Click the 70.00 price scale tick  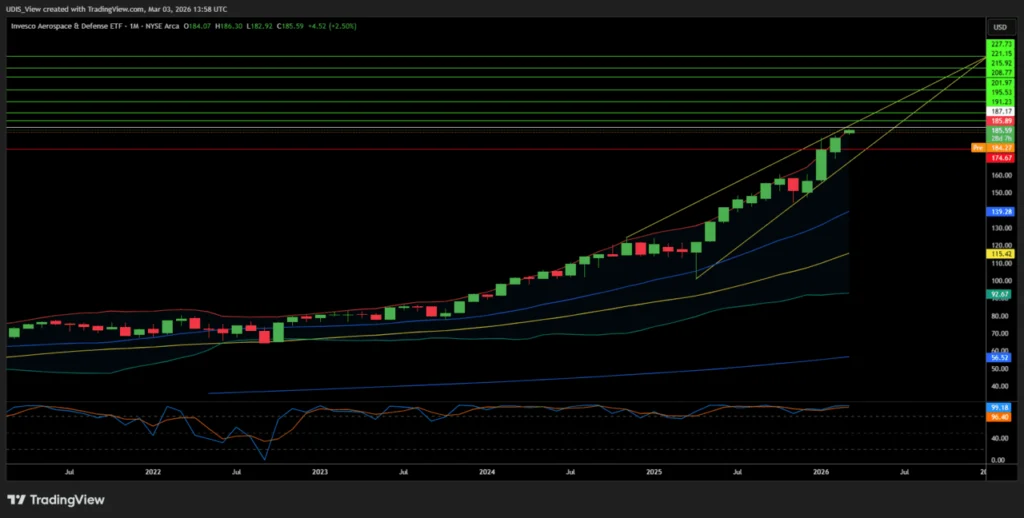pyautogui.click(x=1001, y=334)
